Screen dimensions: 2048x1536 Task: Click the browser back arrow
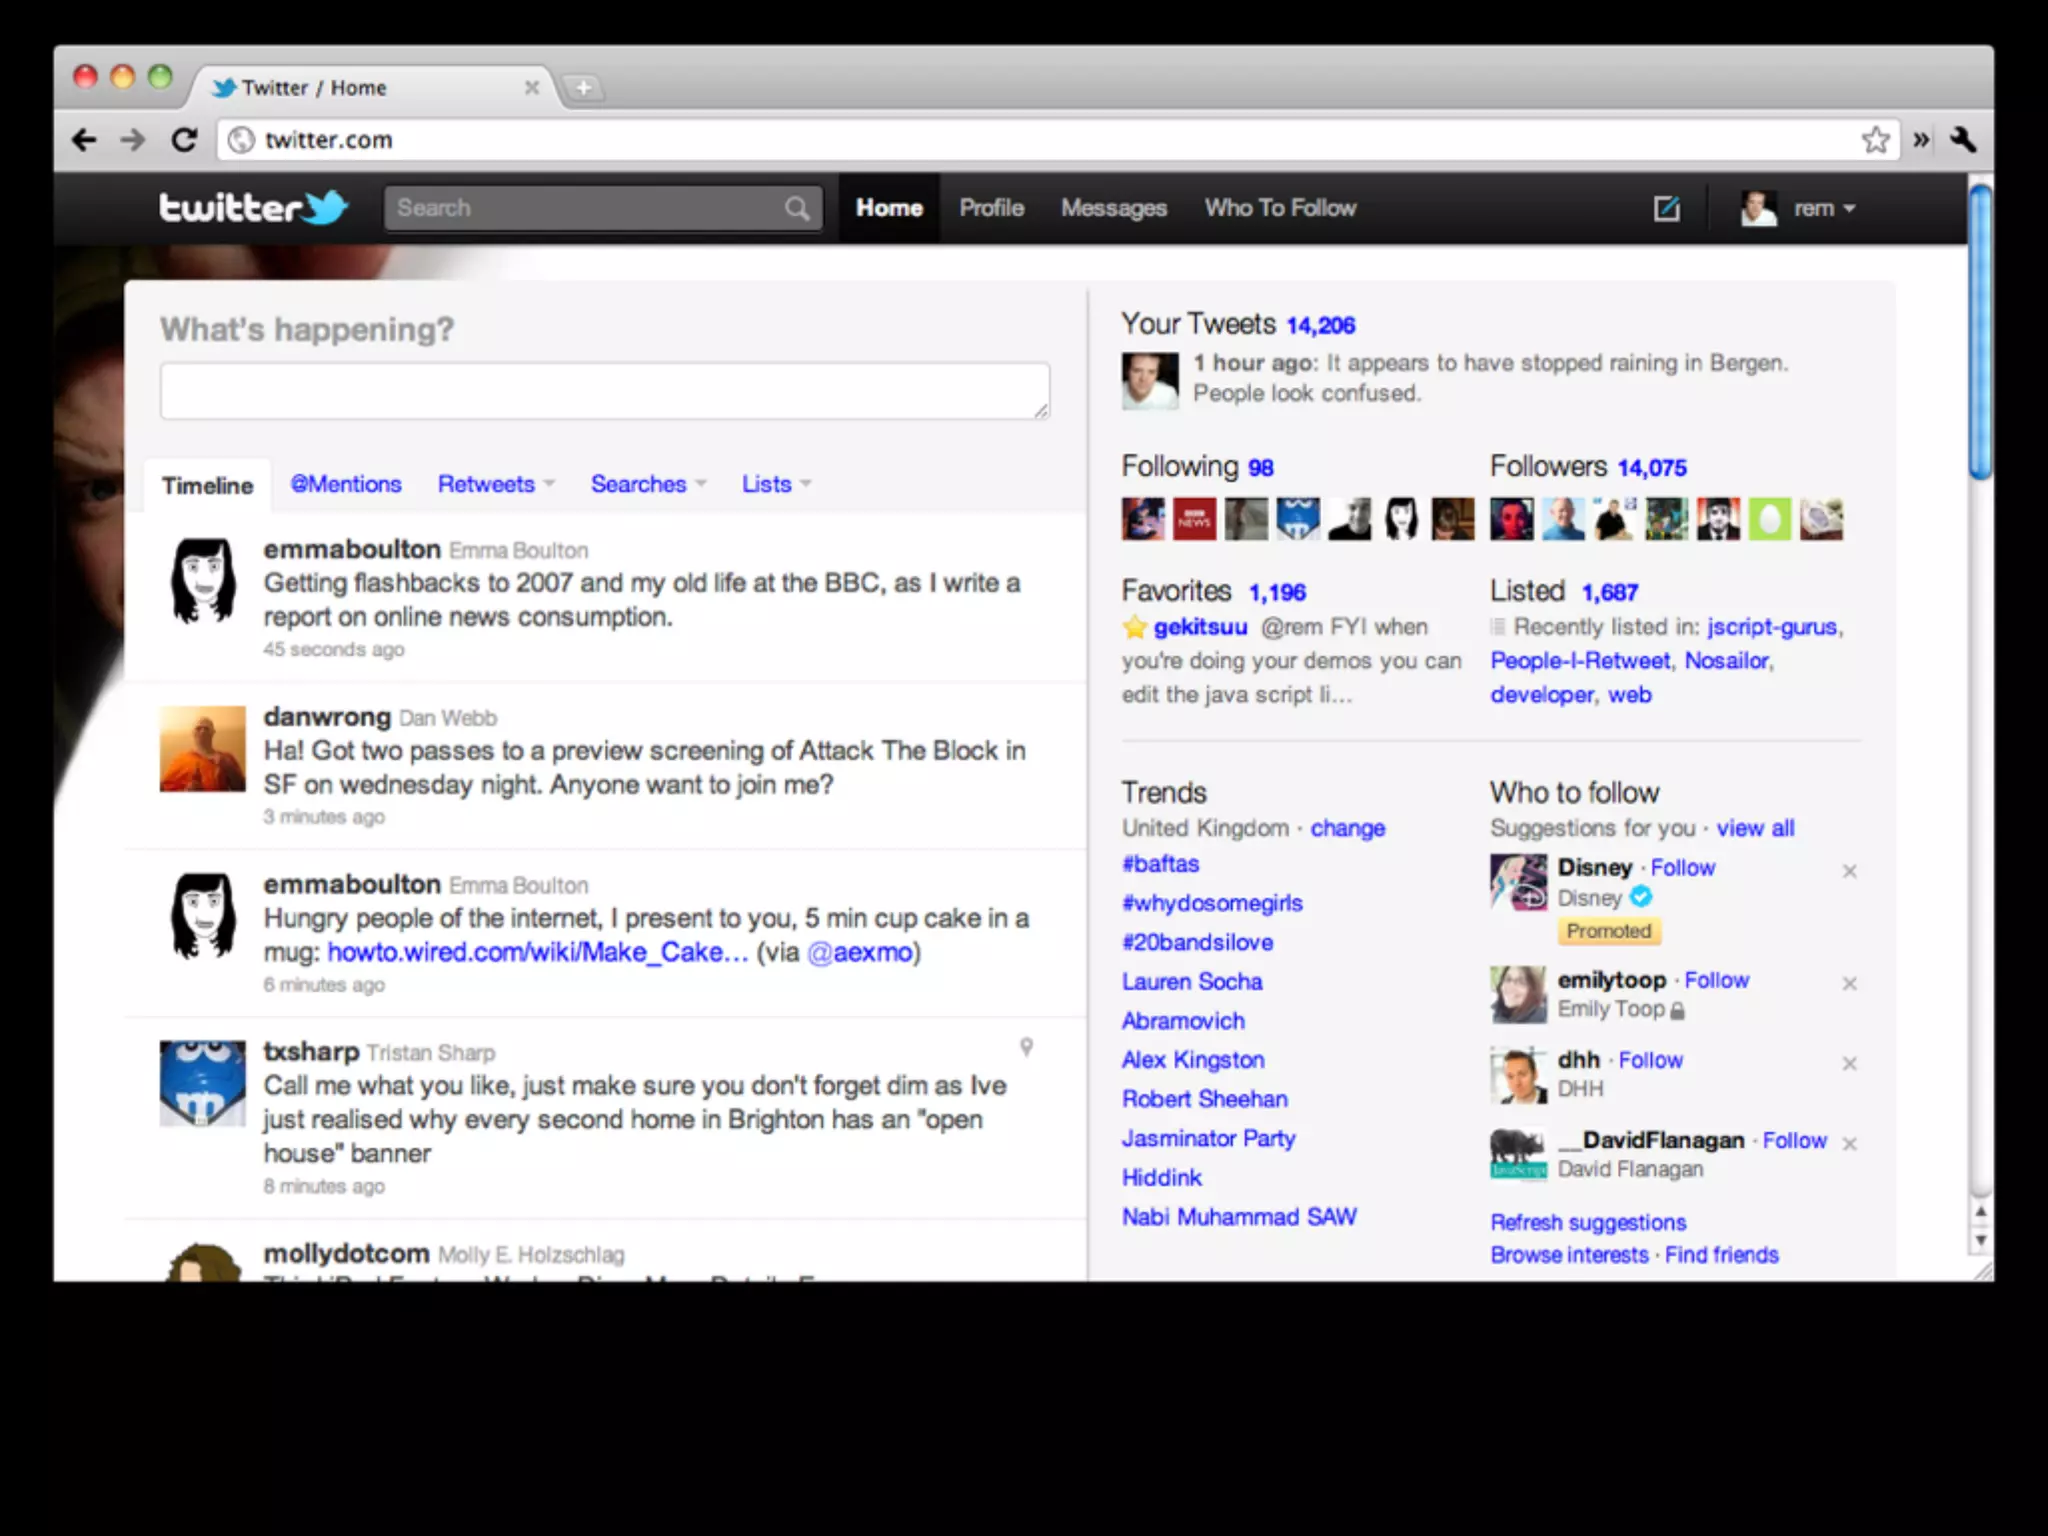pyautogui.click(x=85, y=140)
